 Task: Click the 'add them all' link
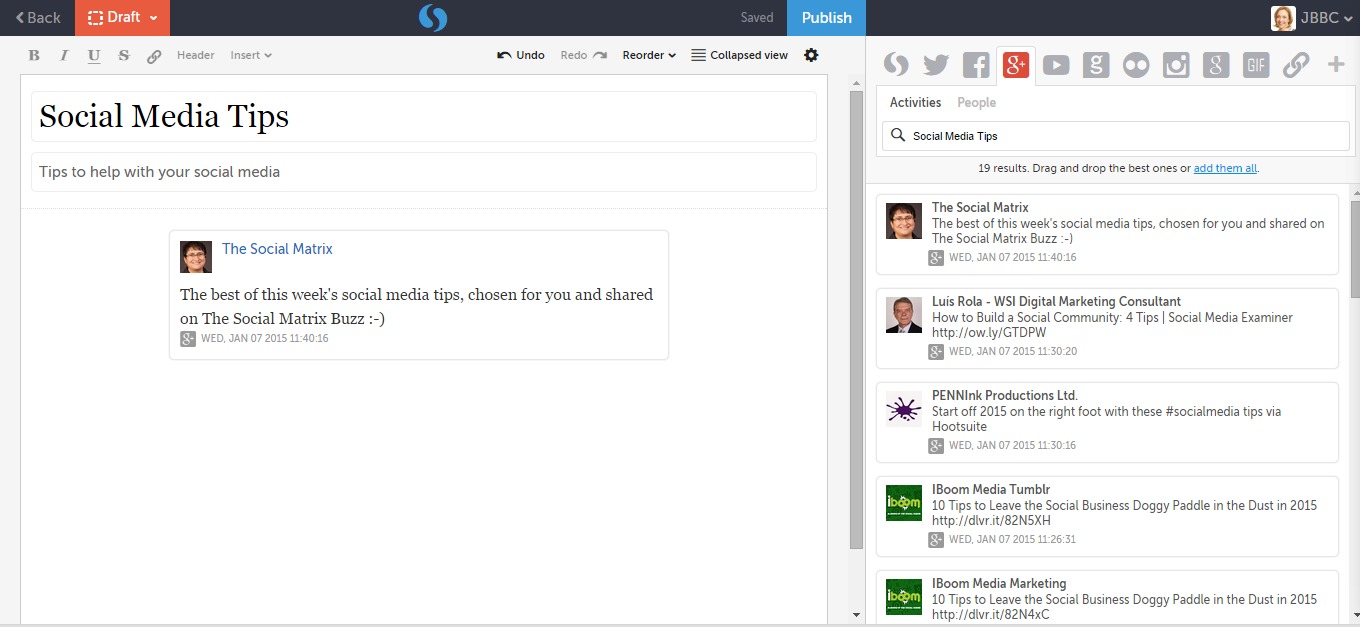click(1225, 168)
